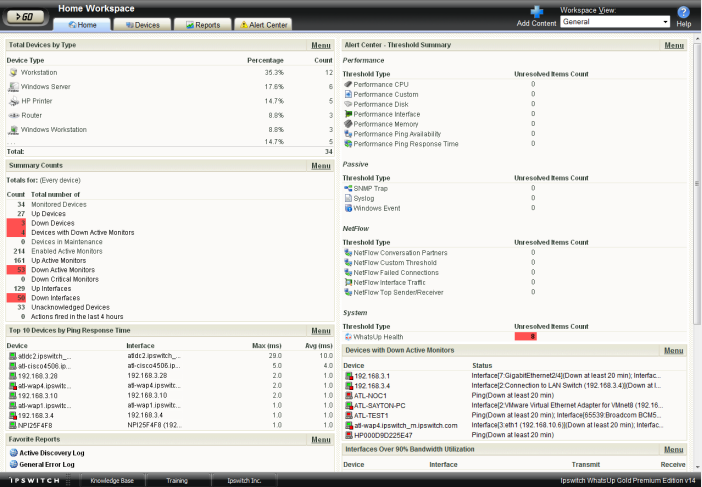Click the NetFlow Interface Traffic icon
The image size is (702, 487).
tap(348, 282)
